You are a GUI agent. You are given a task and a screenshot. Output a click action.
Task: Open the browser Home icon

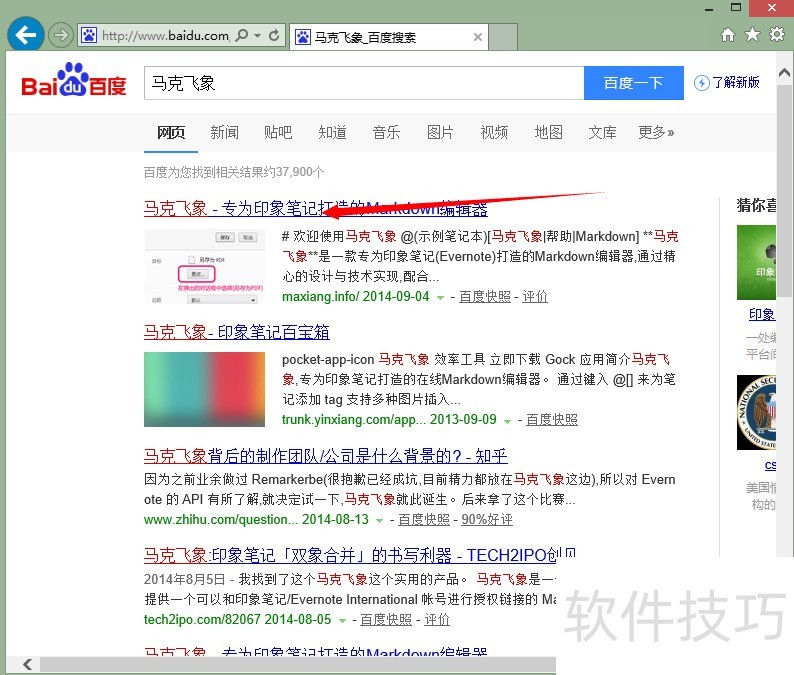[728, 34]
